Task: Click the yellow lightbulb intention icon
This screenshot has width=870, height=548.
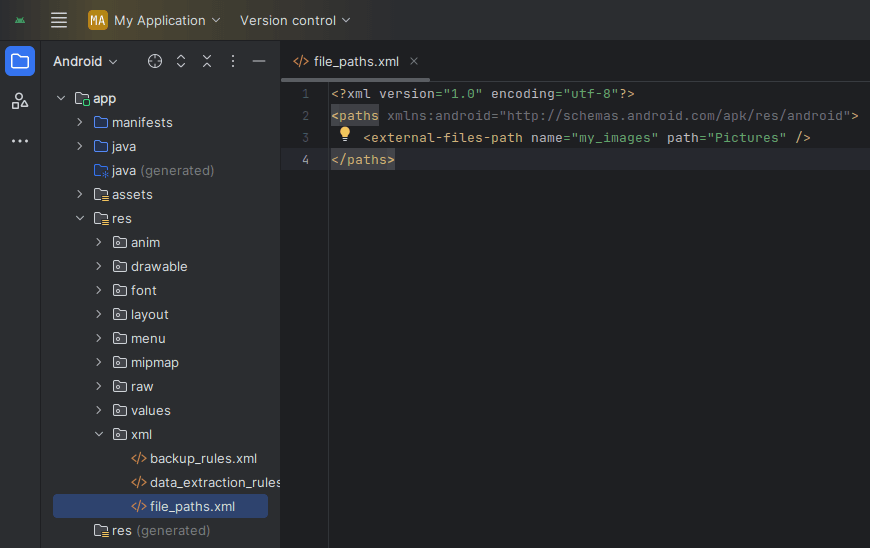Action: (345, 134)
